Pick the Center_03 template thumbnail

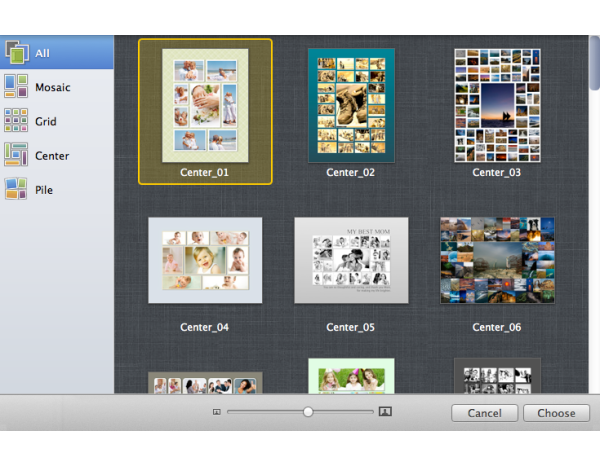click(x=497, y=105)
